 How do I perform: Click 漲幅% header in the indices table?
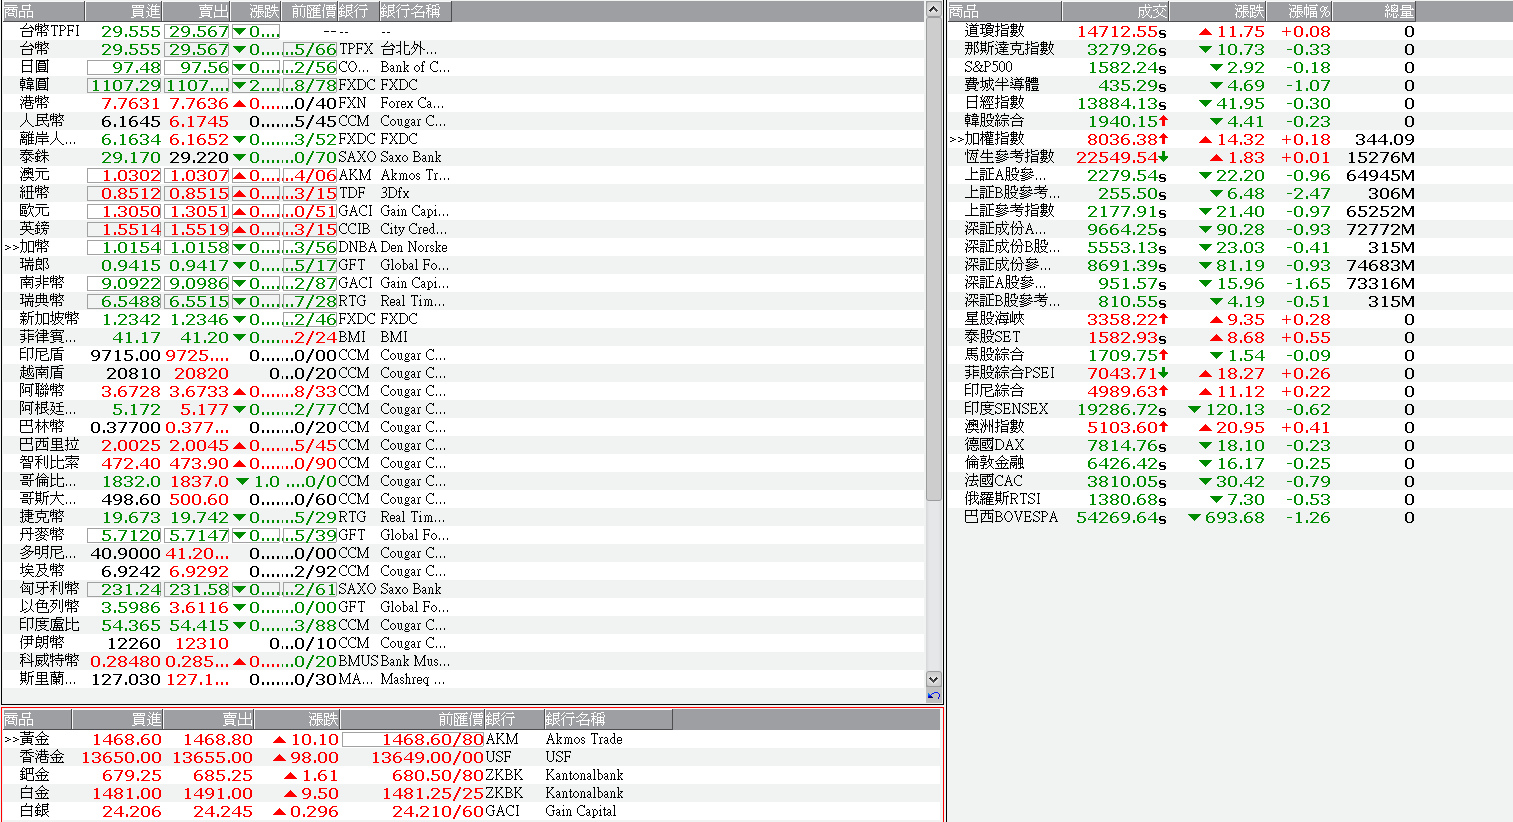1300,12
